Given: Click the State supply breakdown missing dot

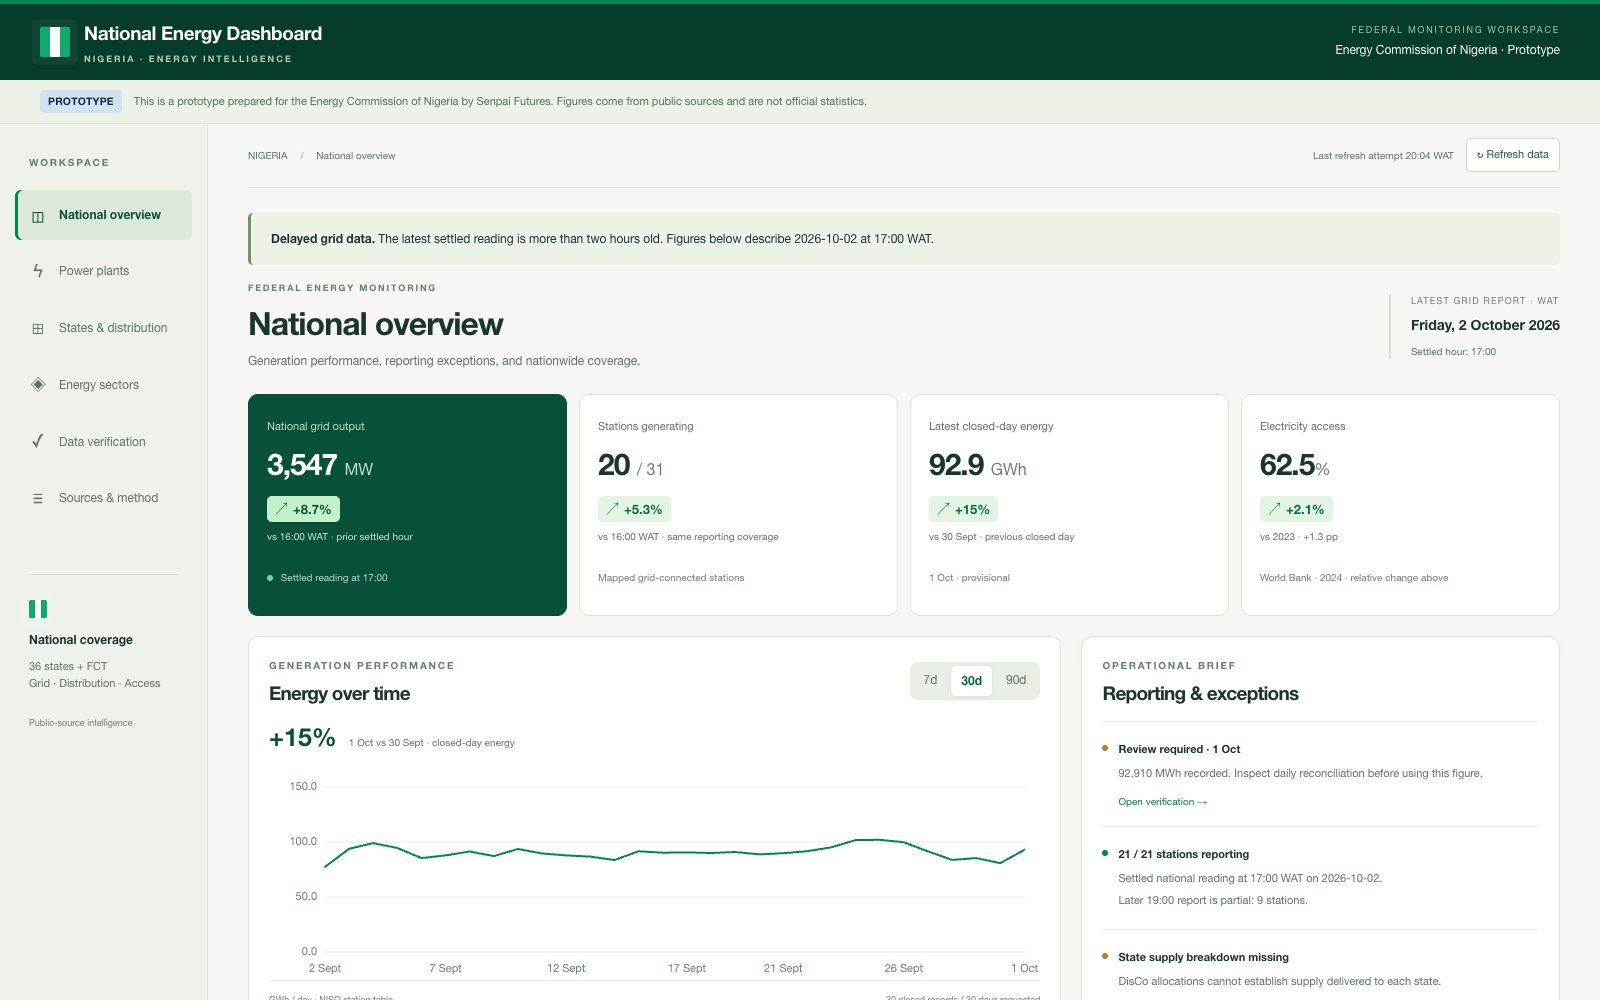Looking at the screenshot, I should click(x=1105, y=956).
